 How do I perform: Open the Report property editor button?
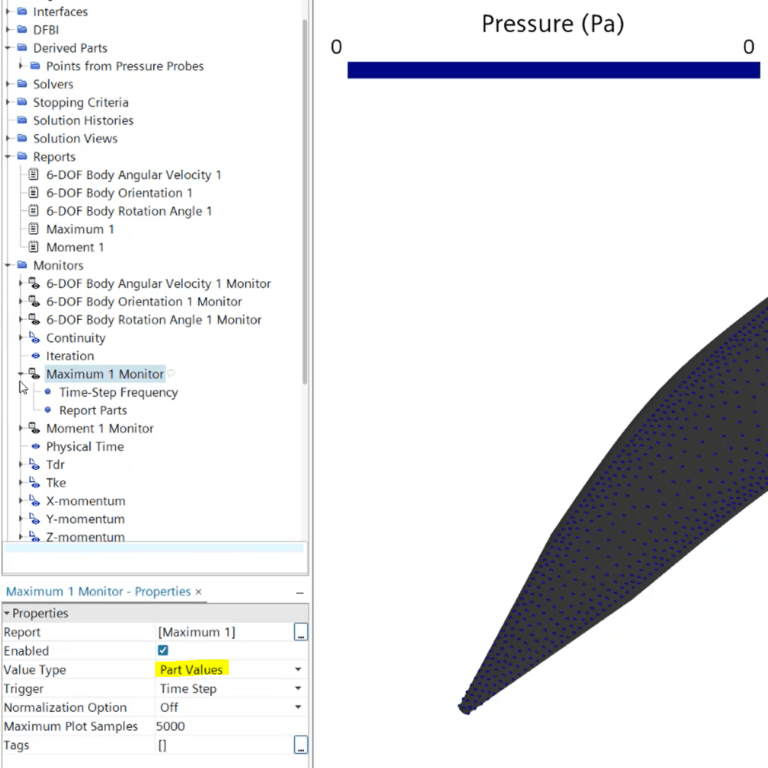pyautogui.click(x=301, y=632)
